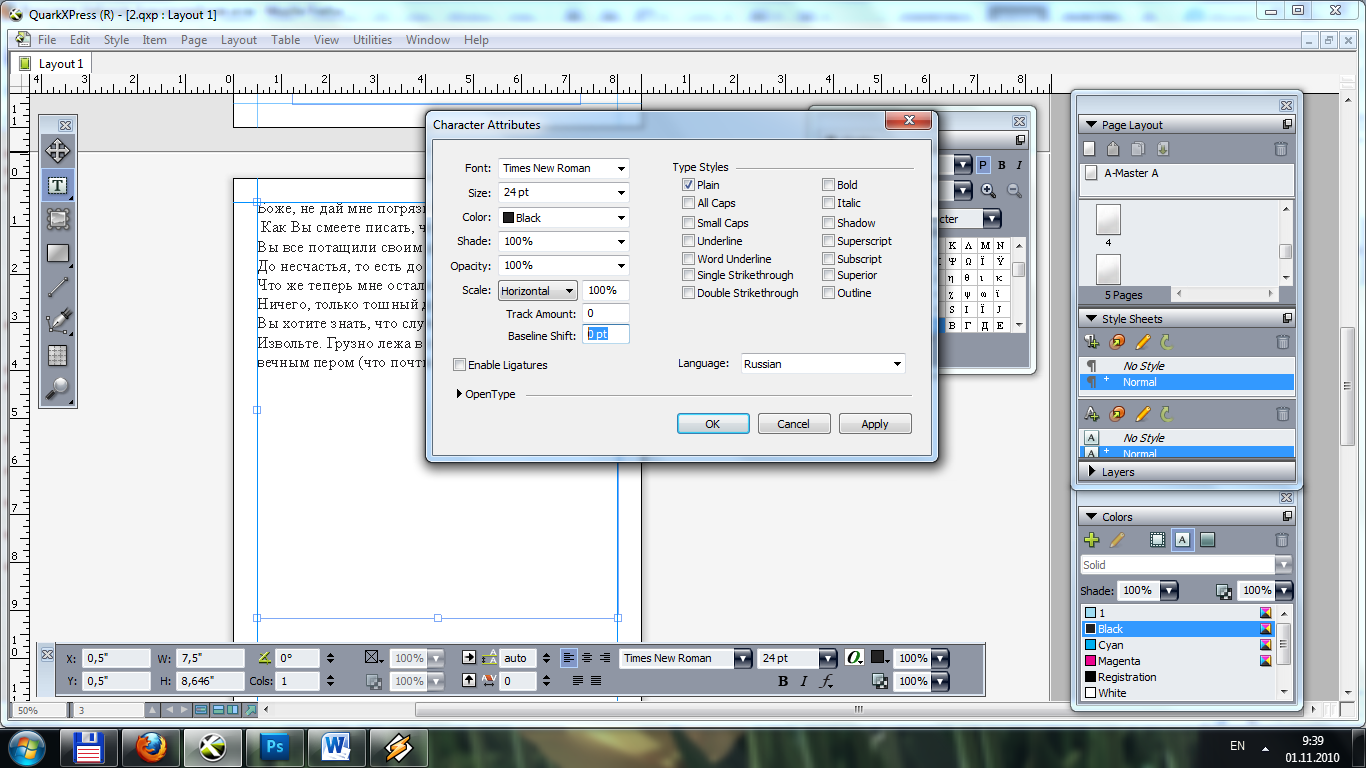Select the Table tool
The width and height of the screenshot is (1366, 768).
point(58,355)
